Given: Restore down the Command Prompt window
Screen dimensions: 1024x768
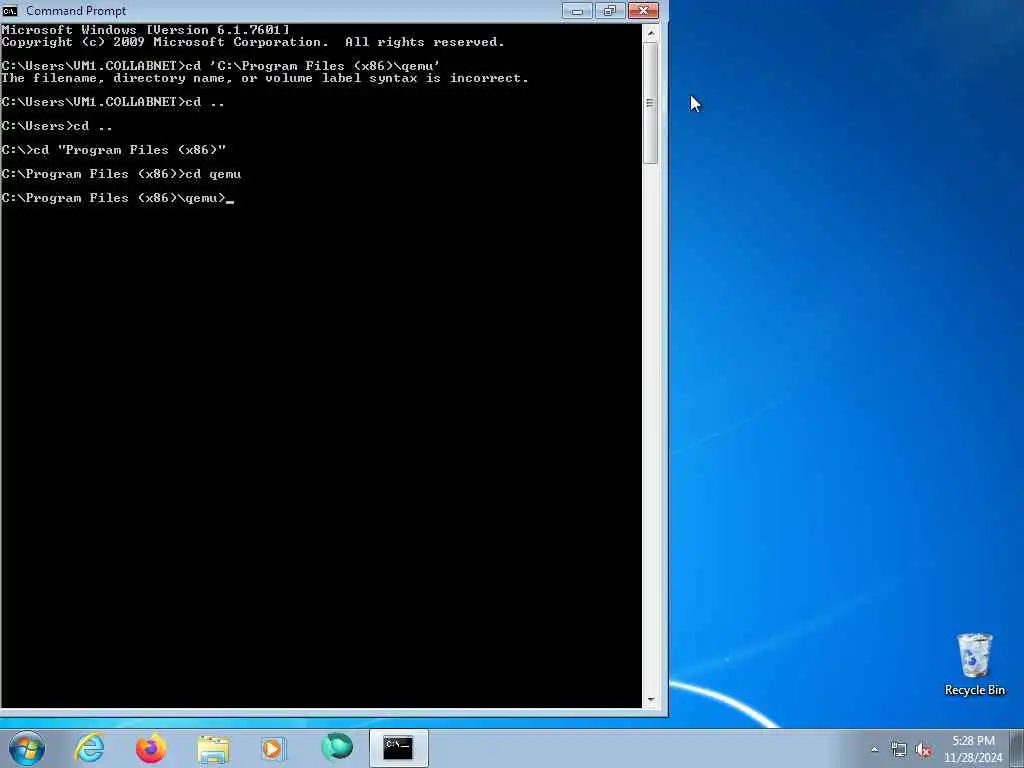Looking at the screenshot, I should tap(610, 10).
